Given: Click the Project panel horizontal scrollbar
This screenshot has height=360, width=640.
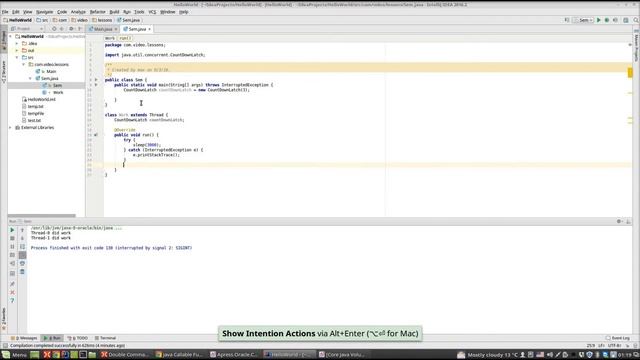Looking at the screenshot, I should point(42,216).
